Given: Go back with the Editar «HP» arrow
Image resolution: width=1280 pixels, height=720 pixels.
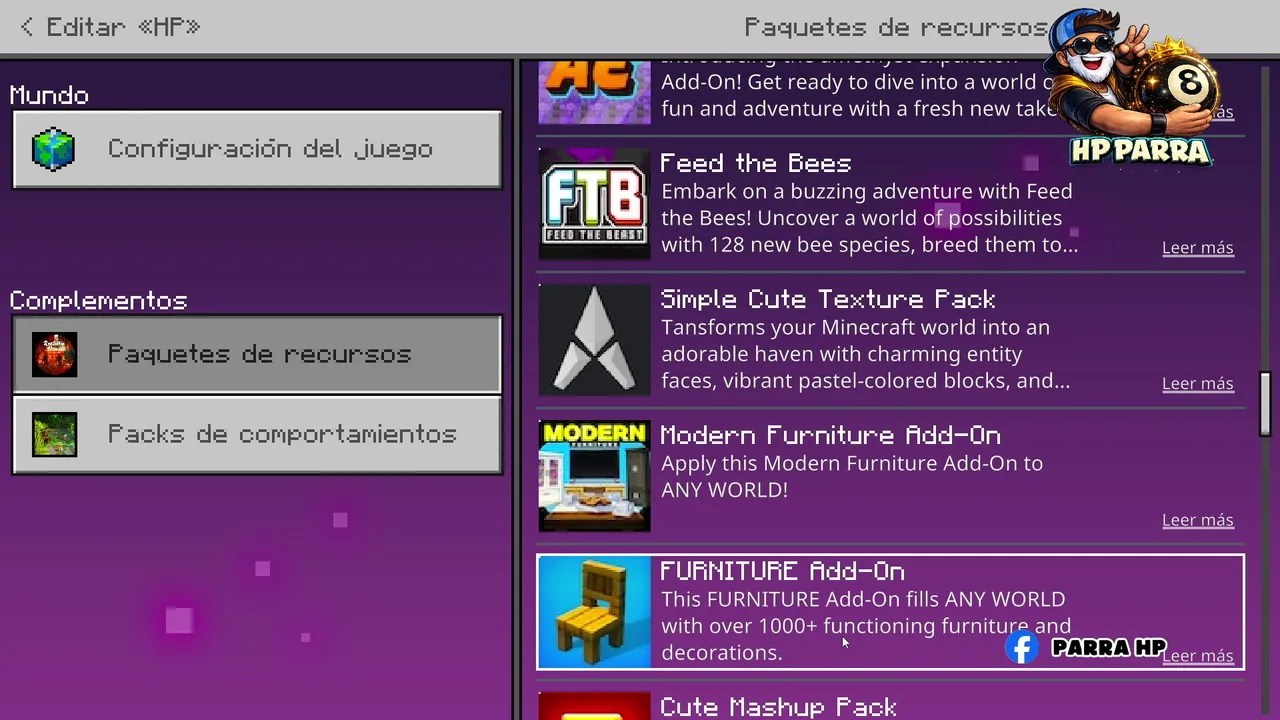Looking at the screenshot, I should click(27, 27).
